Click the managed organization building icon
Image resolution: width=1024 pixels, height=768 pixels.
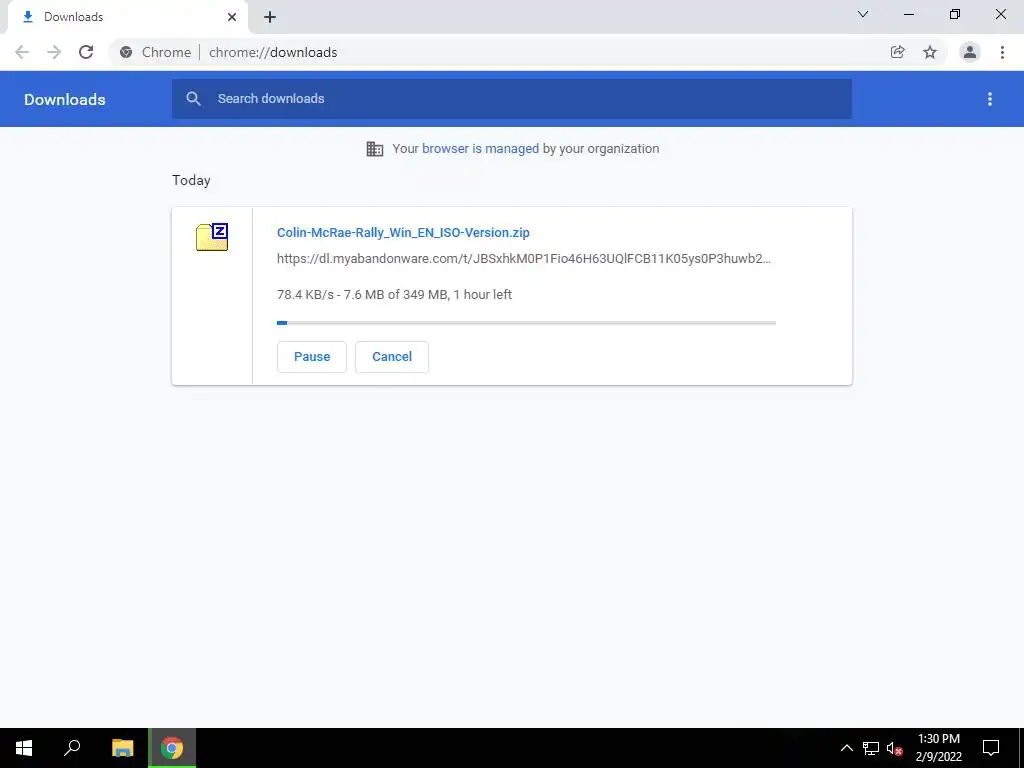(x=375, y=149)
